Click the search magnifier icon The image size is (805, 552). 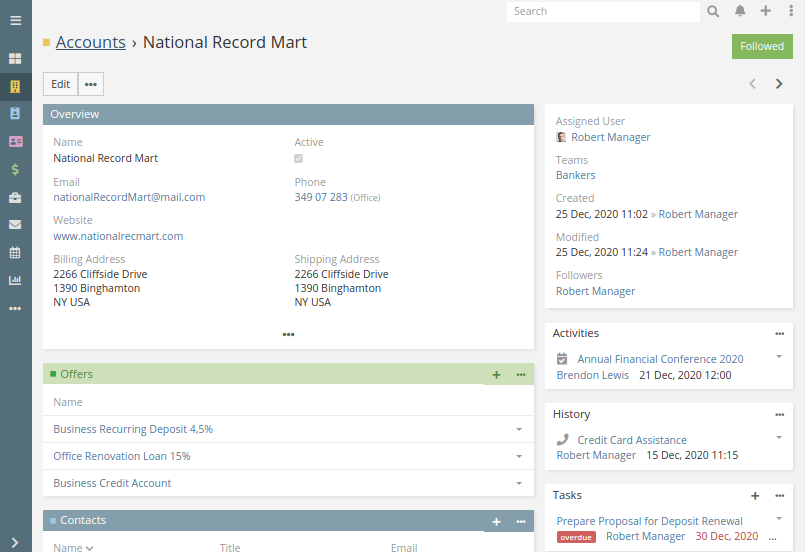coord(713,11)
